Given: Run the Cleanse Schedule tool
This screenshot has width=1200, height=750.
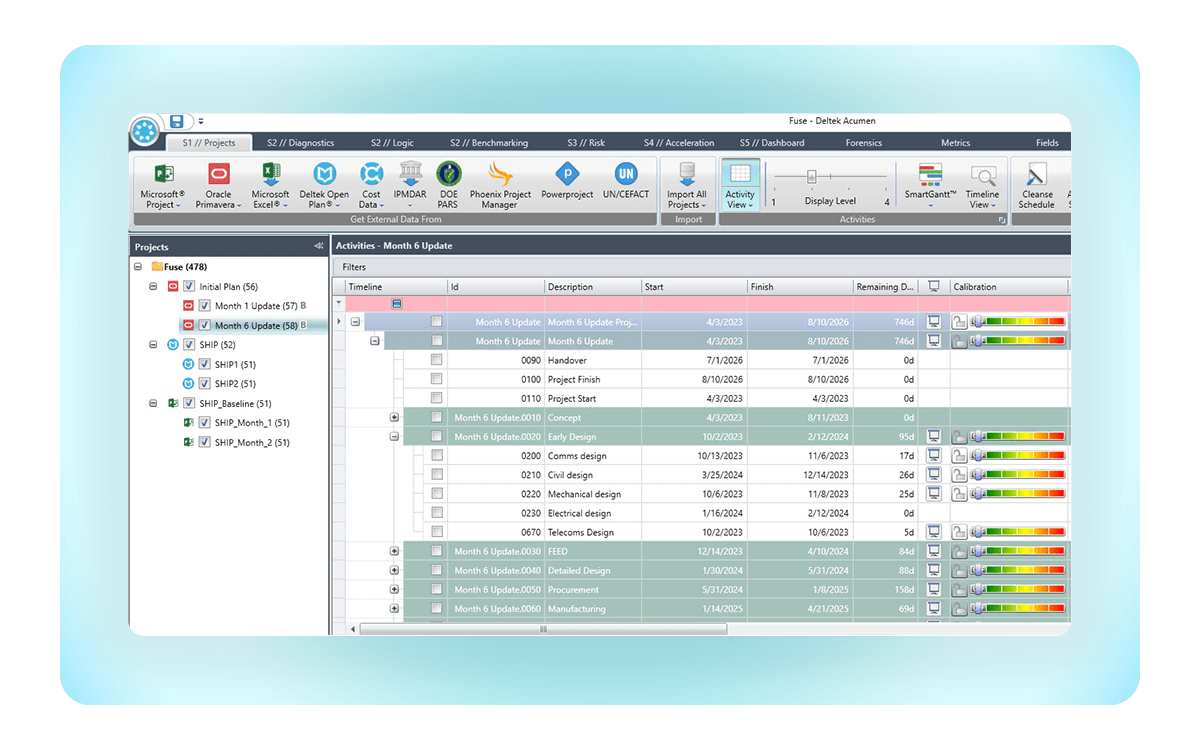Looking at the screenshot, I should pos(1037,184).
